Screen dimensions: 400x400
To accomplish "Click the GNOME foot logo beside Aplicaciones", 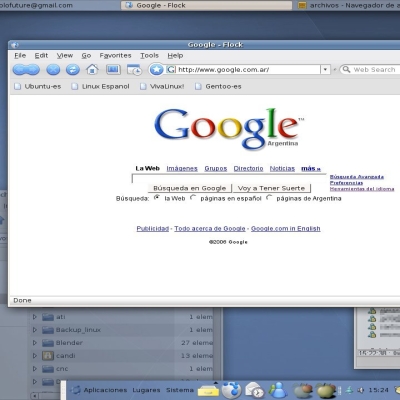I will click(76, 390).
